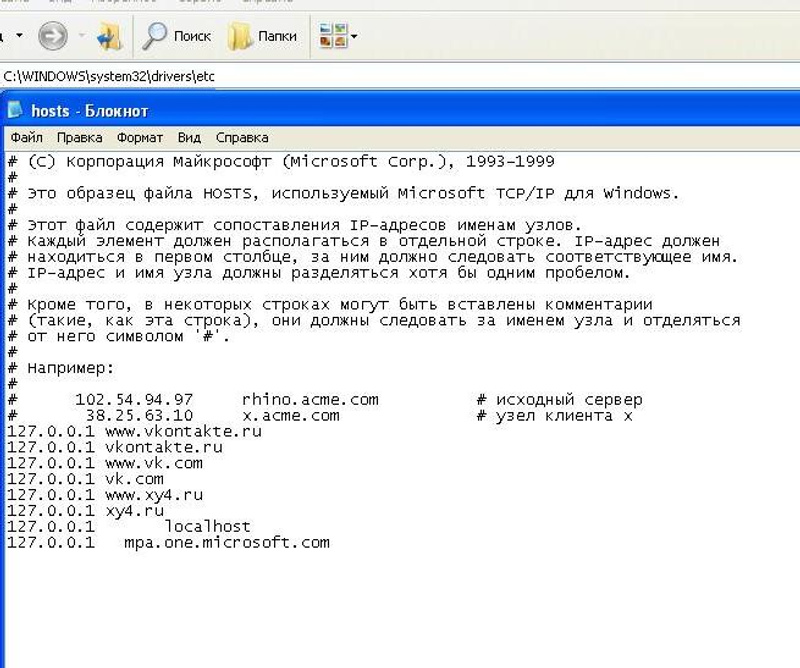This screenshot has width=800, height=668.
Task: Open the Правка menu in Notepad
Action: pos(80,138)
